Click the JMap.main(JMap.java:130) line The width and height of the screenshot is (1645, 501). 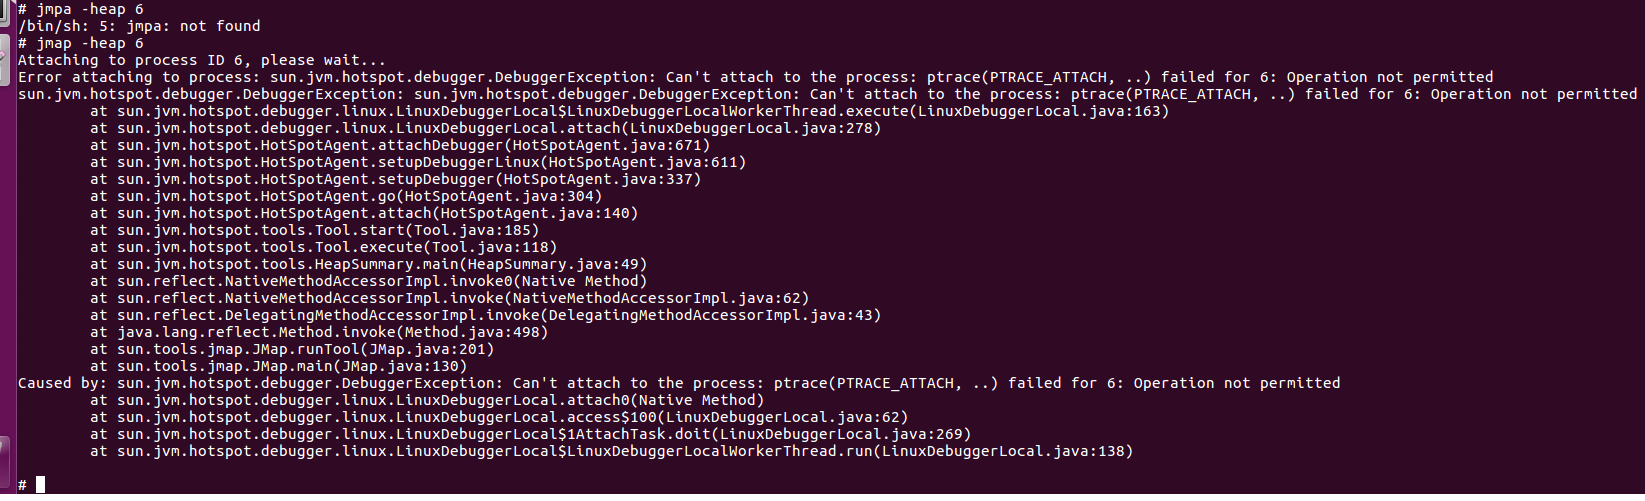click(x=279, y=366)
